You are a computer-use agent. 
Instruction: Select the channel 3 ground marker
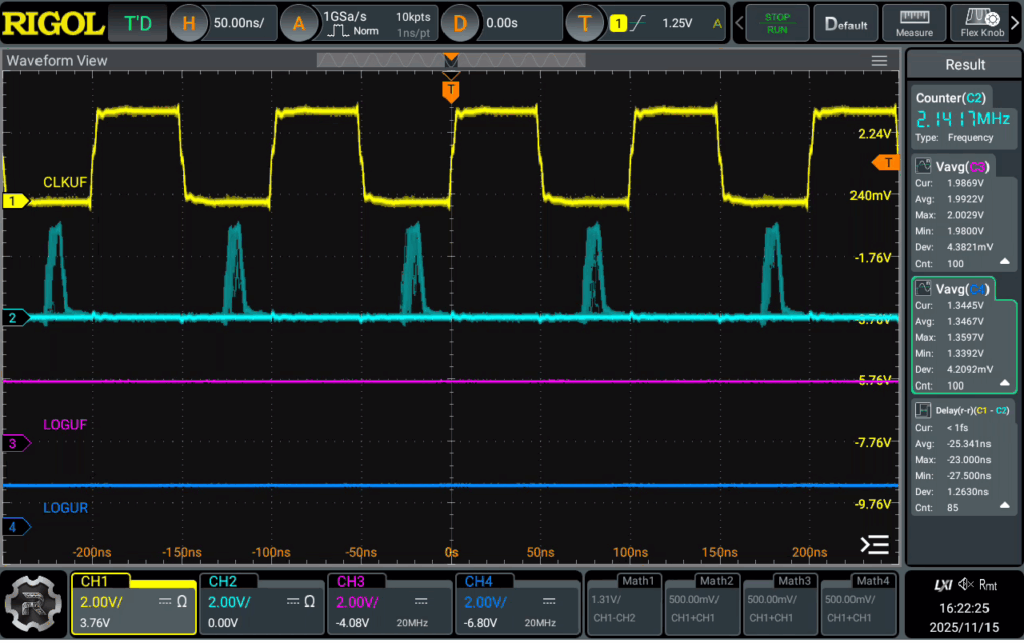16,443
